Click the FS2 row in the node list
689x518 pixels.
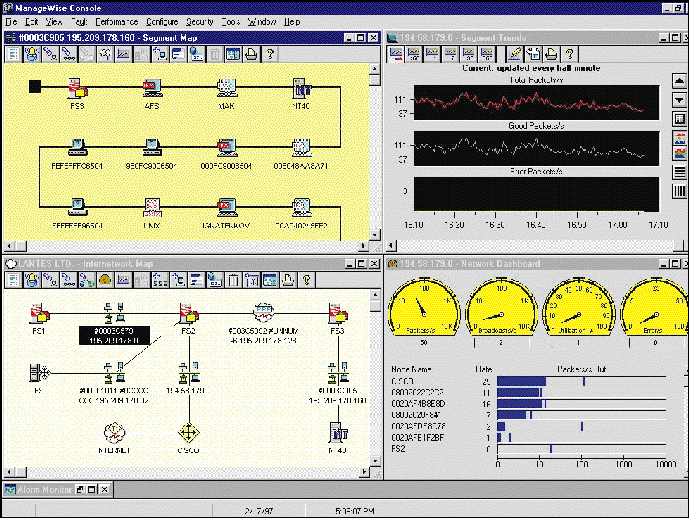click(x=528, y=449)
